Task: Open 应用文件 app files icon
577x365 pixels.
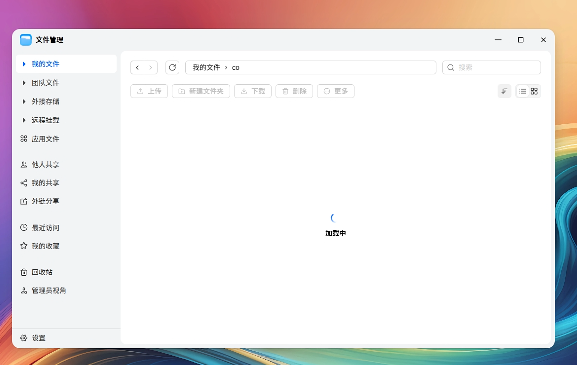Action: coord(24,139)
